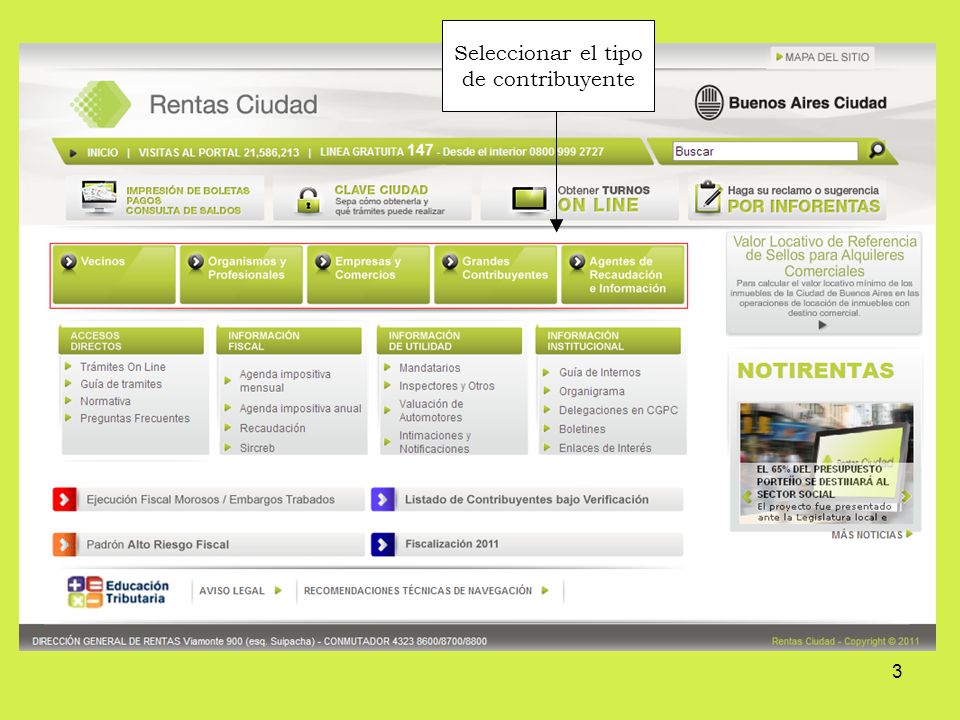
Task: Open the Sircreb link
Action: 257,448
